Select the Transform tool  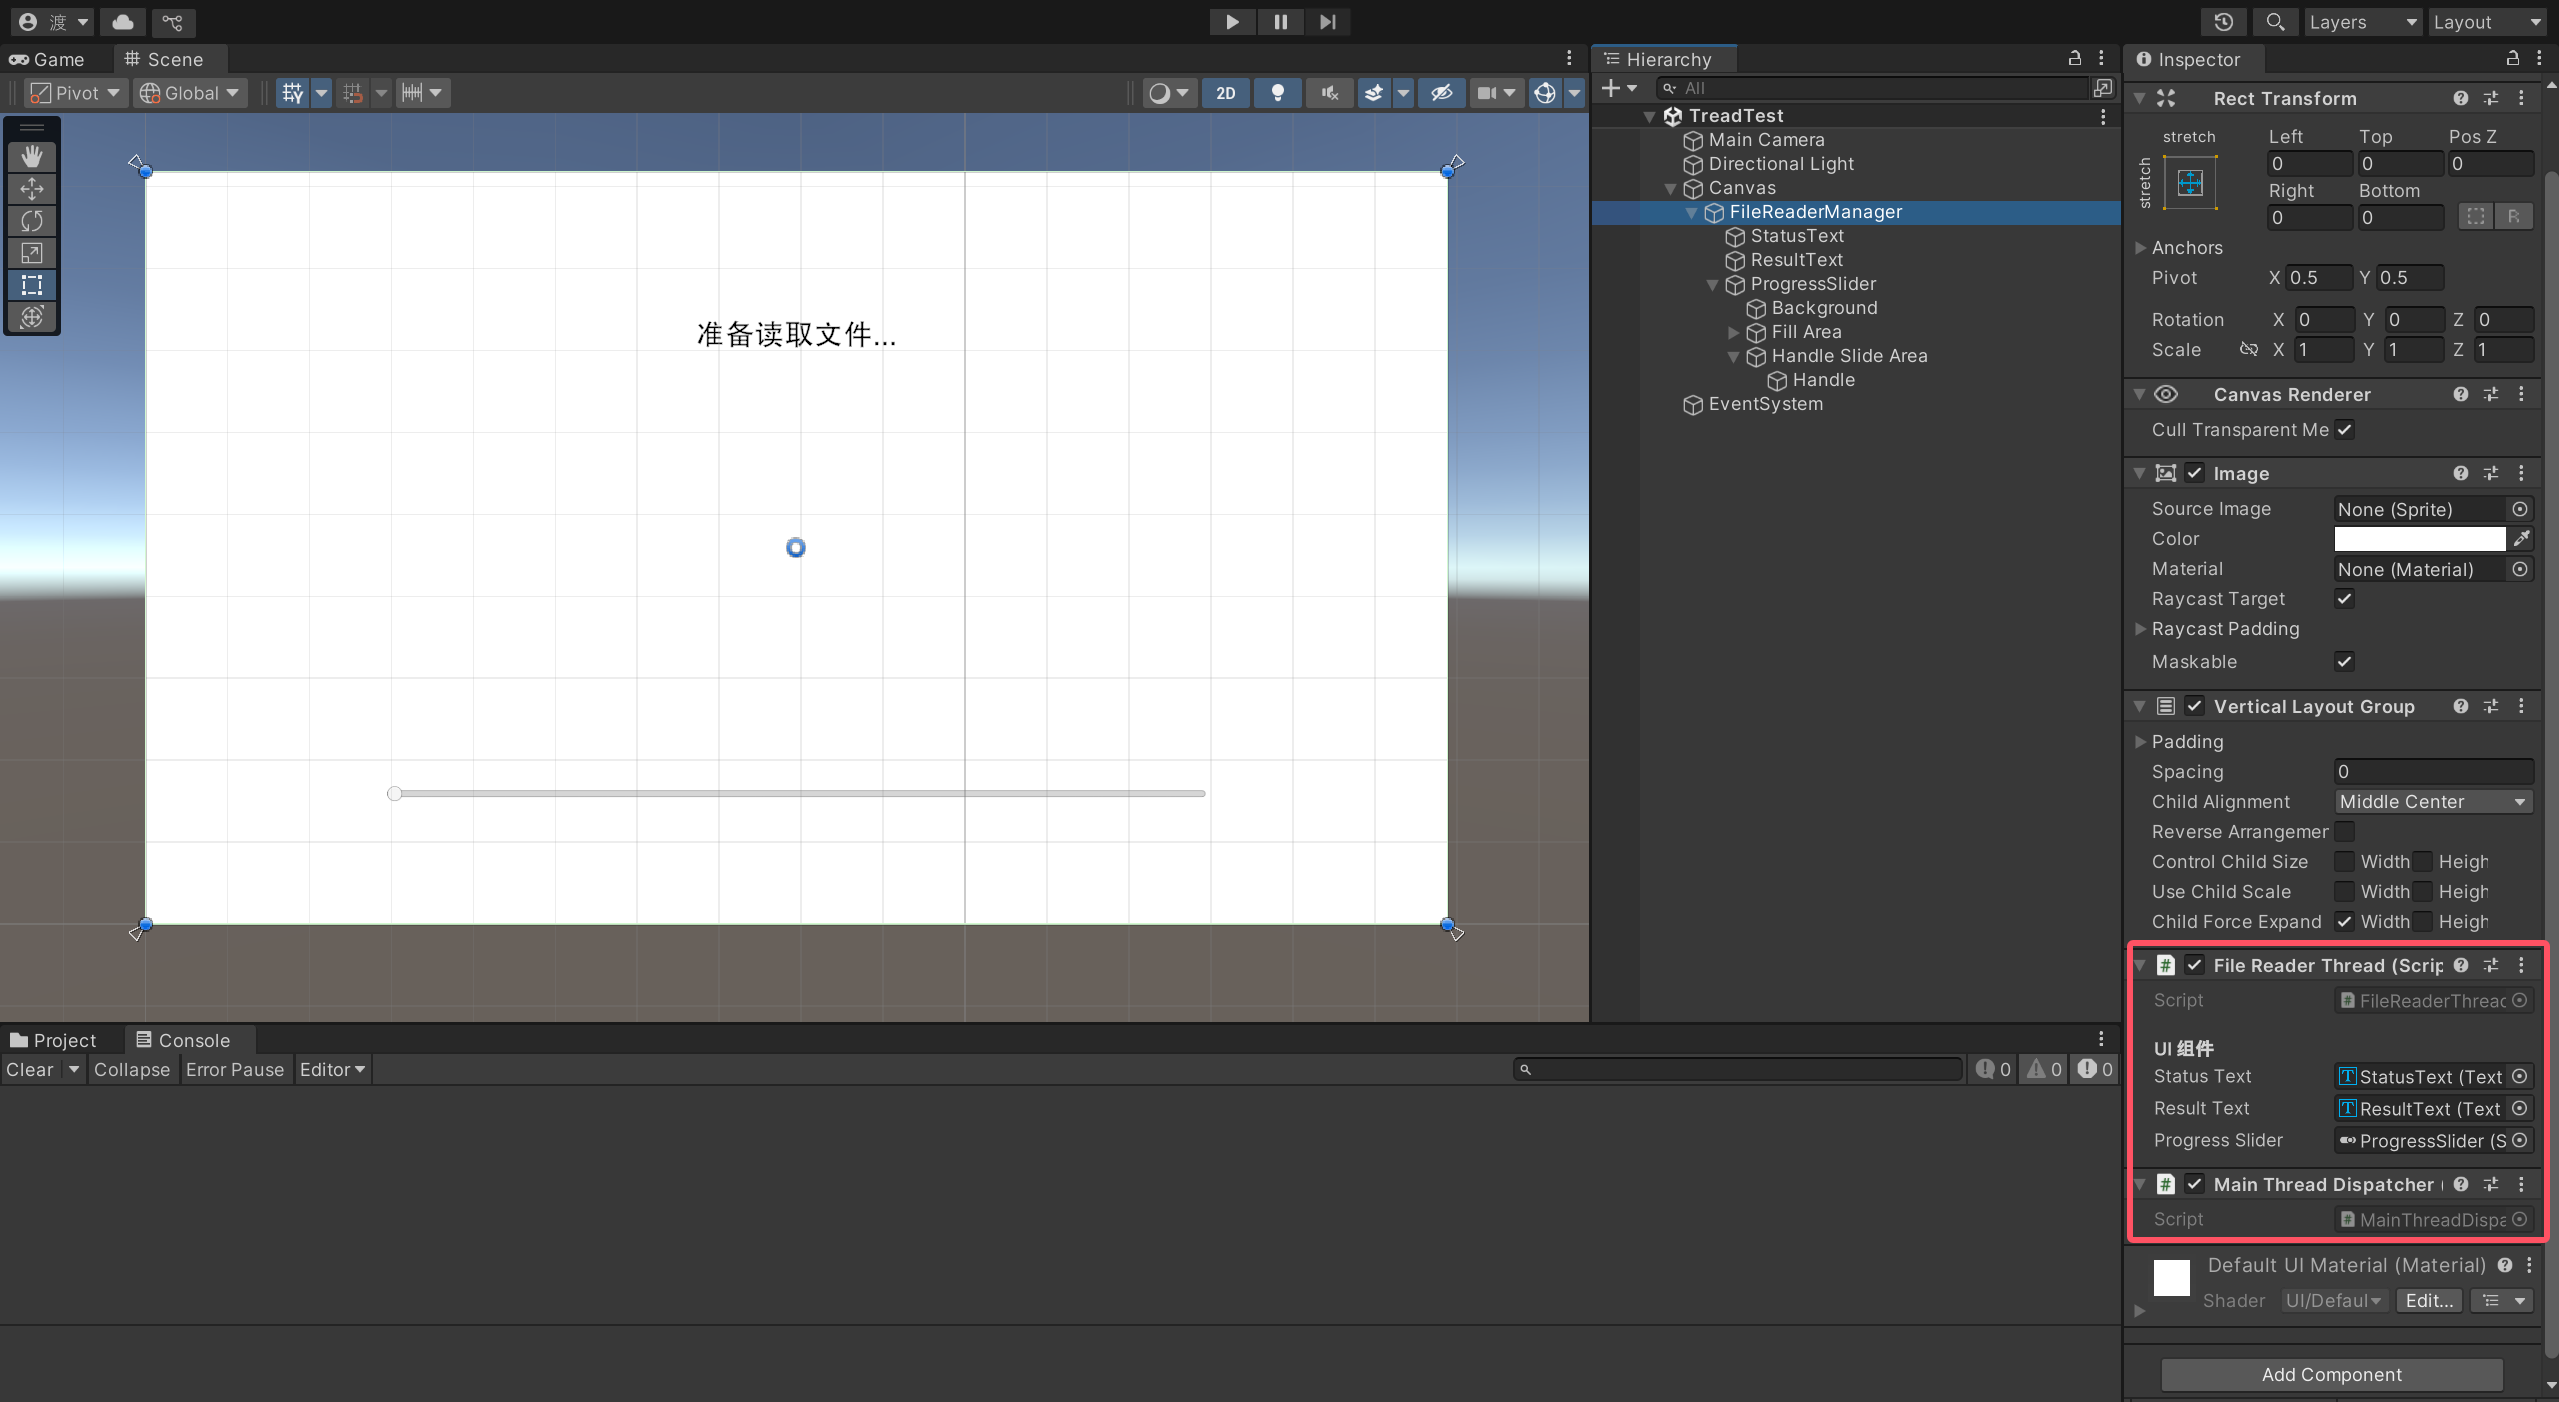[32, 317]
